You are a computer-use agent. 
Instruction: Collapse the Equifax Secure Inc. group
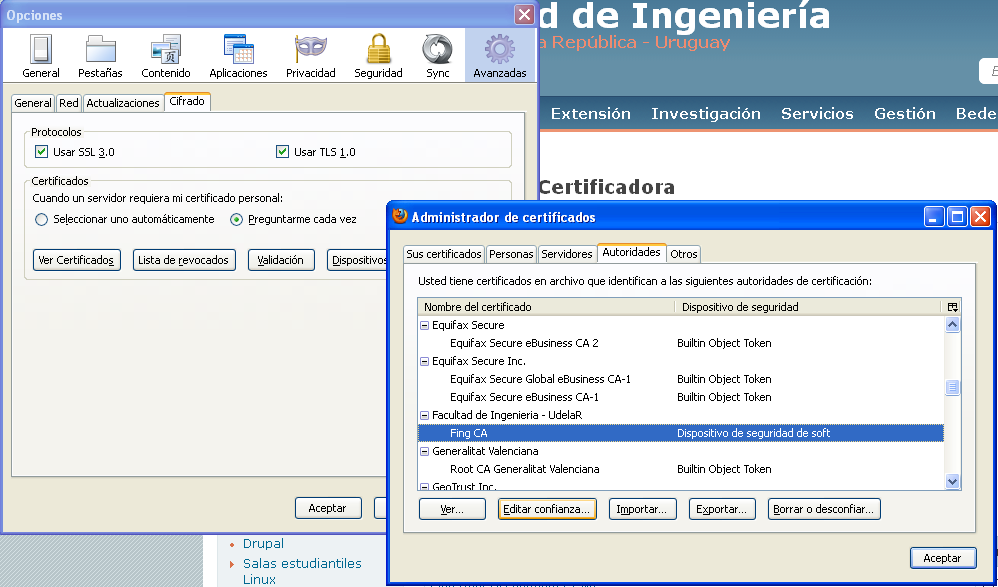425,361
